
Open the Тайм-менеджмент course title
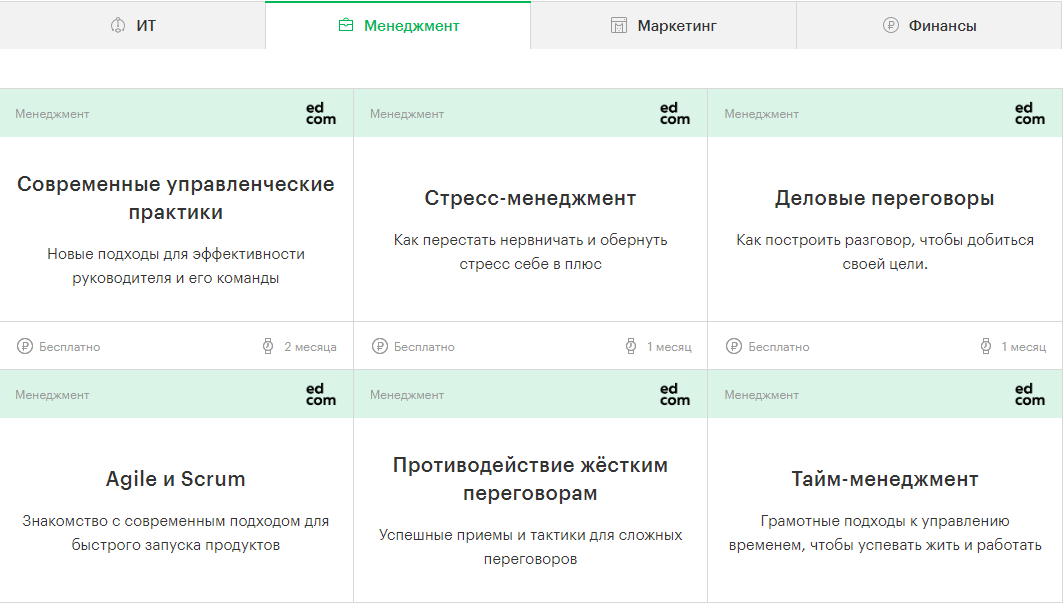884,479
